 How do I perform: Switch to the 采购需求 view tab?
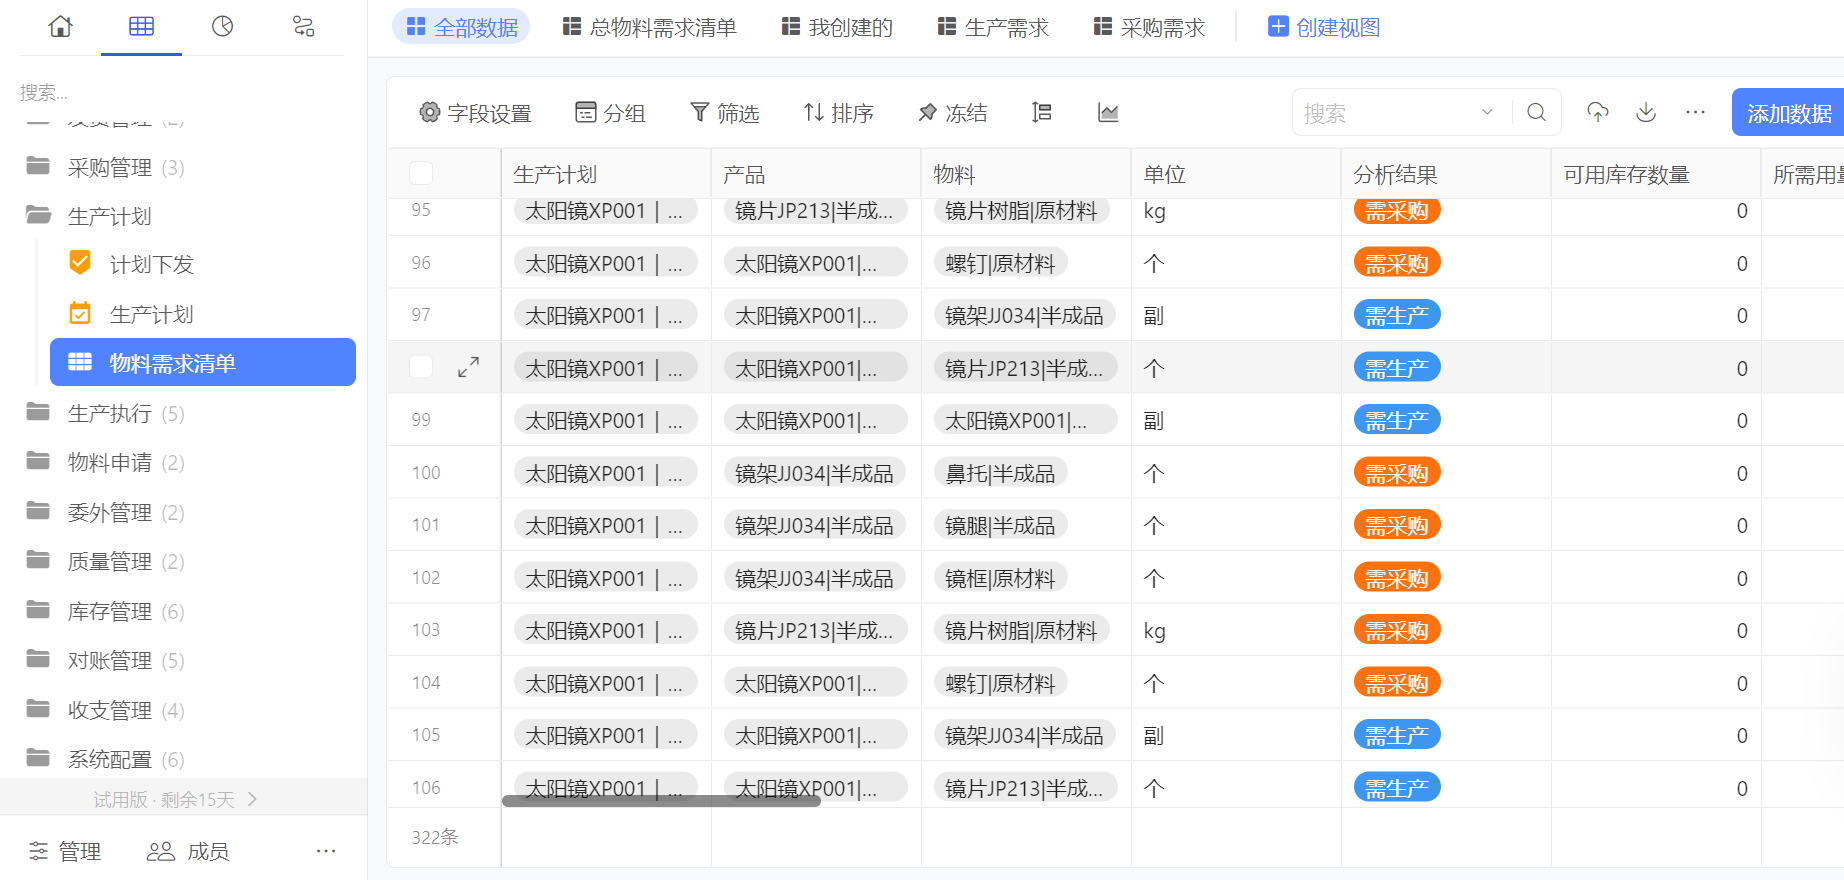1149,28
